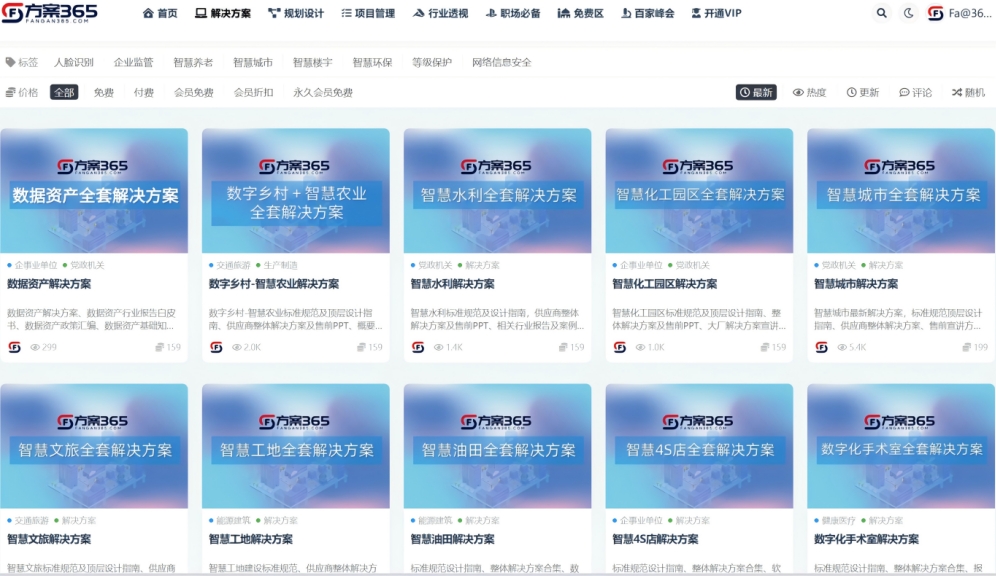The image size is (996, 576).
Task: Sort by 更新 updated
Action: click(863, 92)
